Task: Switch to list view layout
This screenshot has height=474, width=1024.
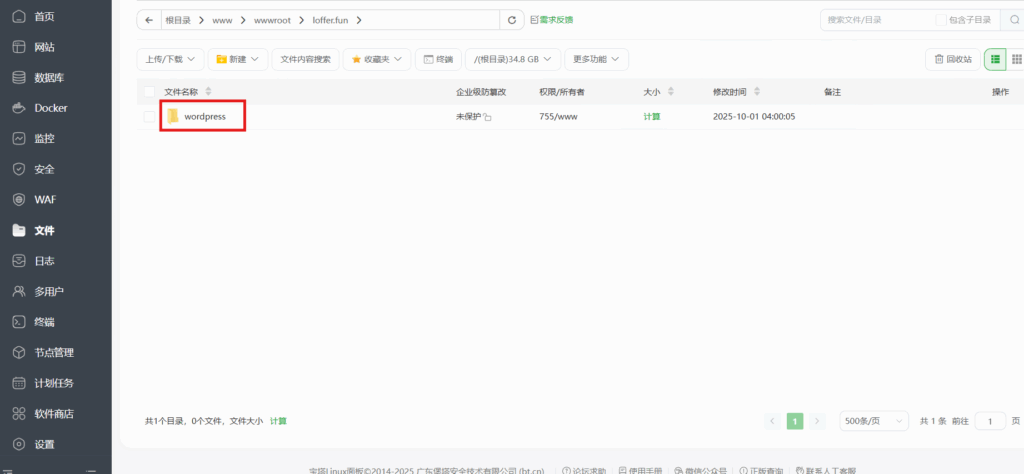Action: click(995, 59)
